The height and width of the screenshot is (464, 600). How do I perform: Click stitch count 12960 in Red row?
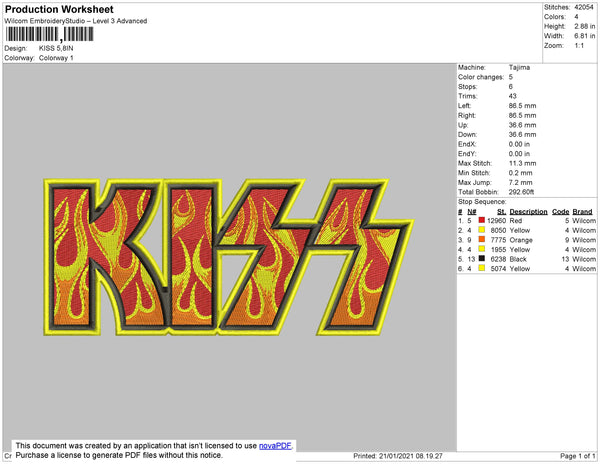coord(496,221)
